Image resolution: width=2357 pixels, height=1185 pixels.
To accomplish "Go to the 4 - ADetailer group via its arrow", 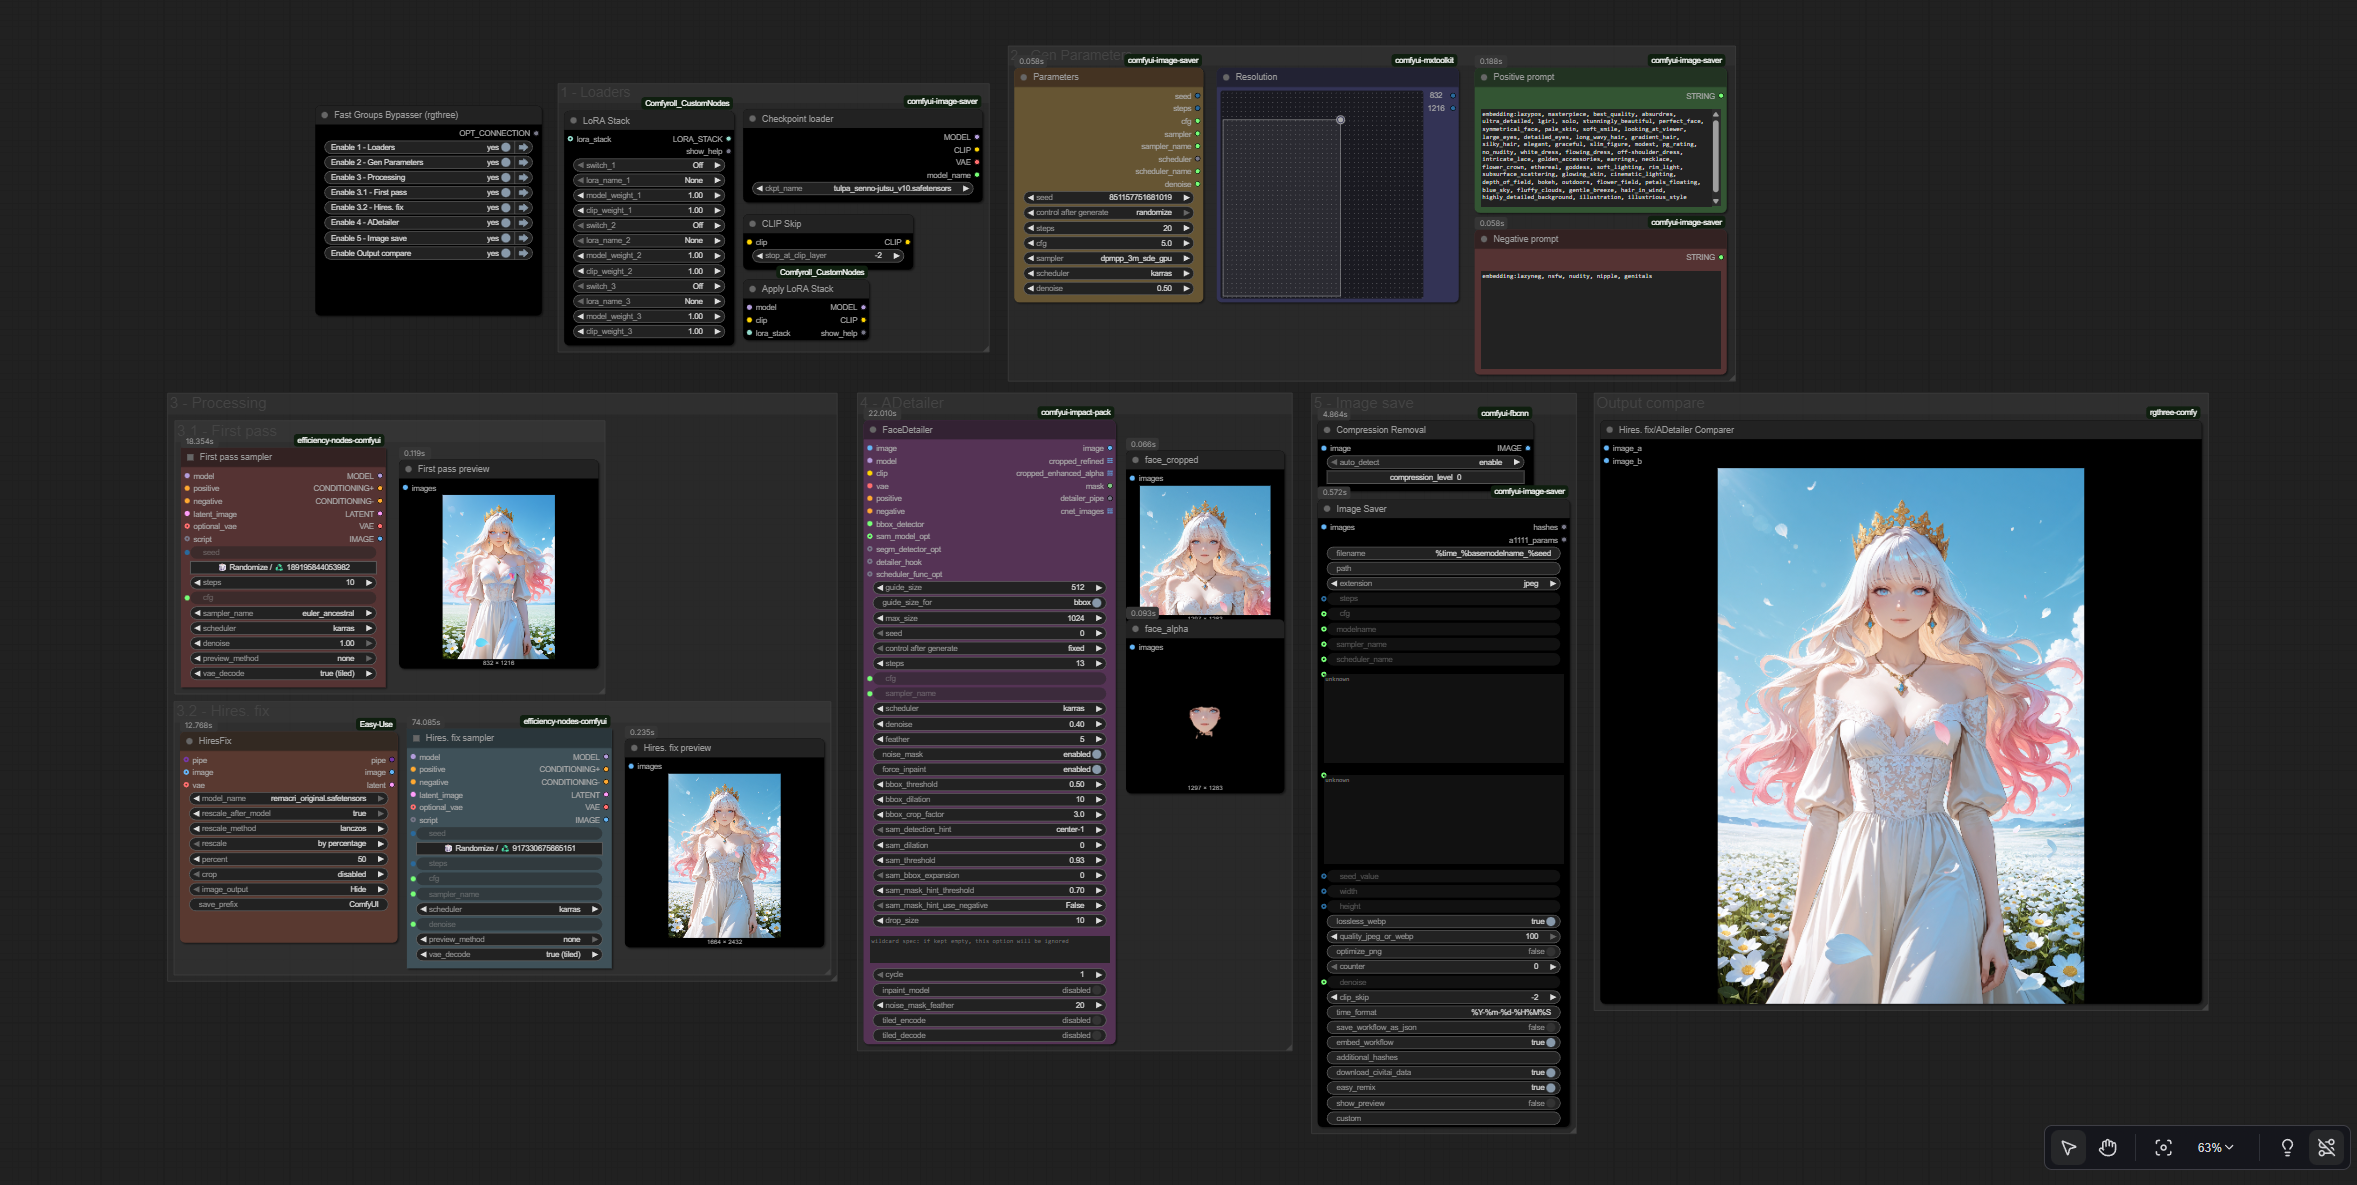I will (x=523, y=223).
